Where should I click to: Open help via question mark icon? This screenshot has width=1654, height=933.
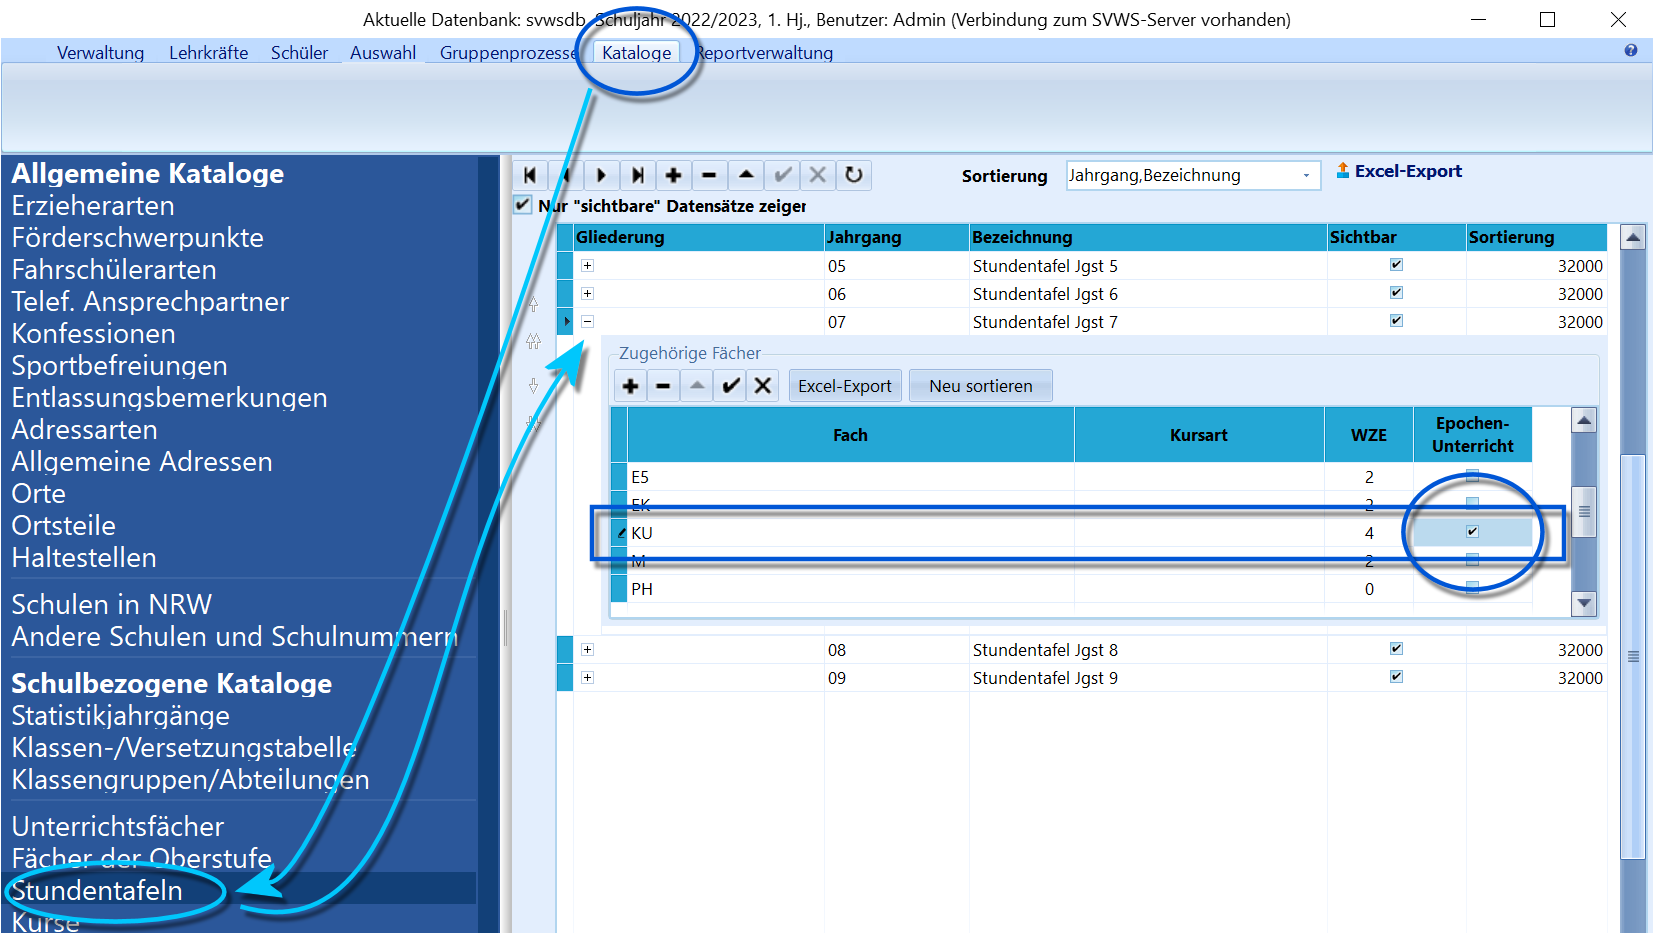click(x=1631, y=51)
